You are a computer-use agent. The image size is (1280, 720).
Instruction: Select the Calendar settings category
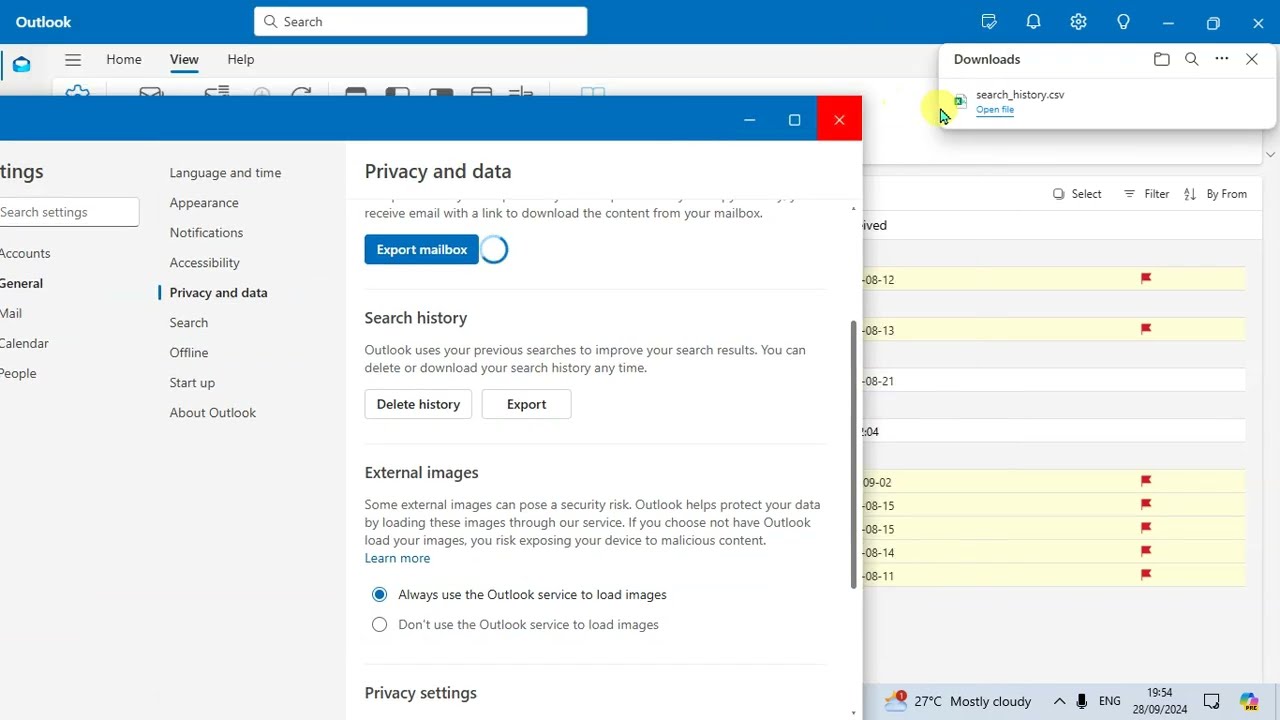point(24,343)
